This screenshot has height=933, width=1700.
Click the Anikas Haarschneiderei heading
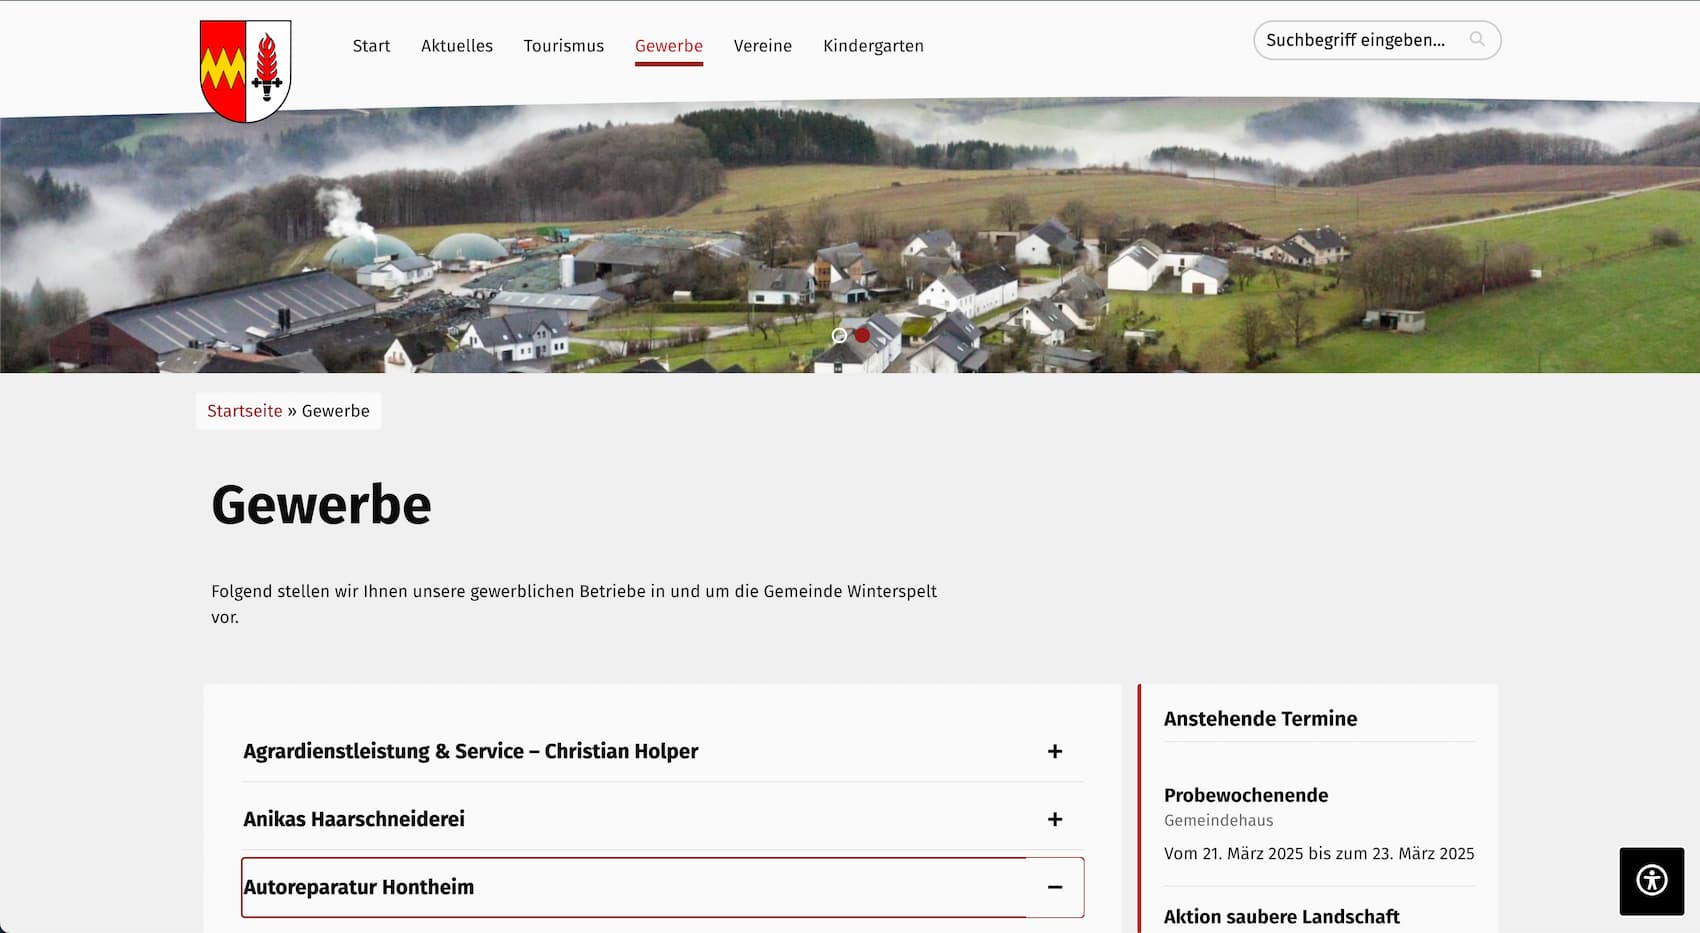(354, 819)
